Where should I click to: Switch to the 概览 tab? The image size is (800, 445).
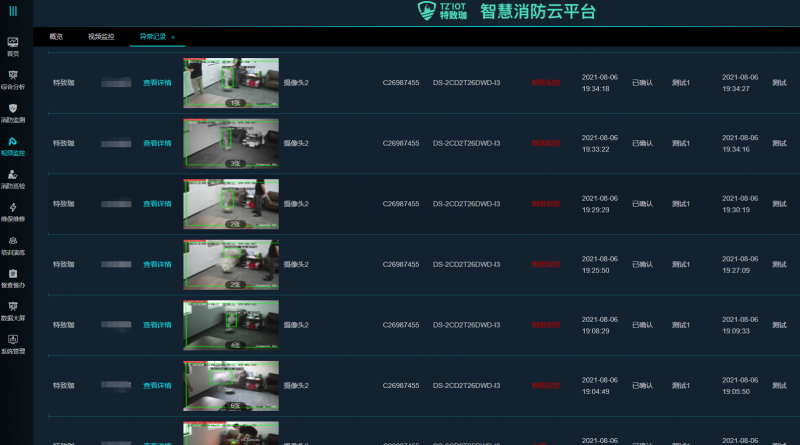(x=56, y=37)
